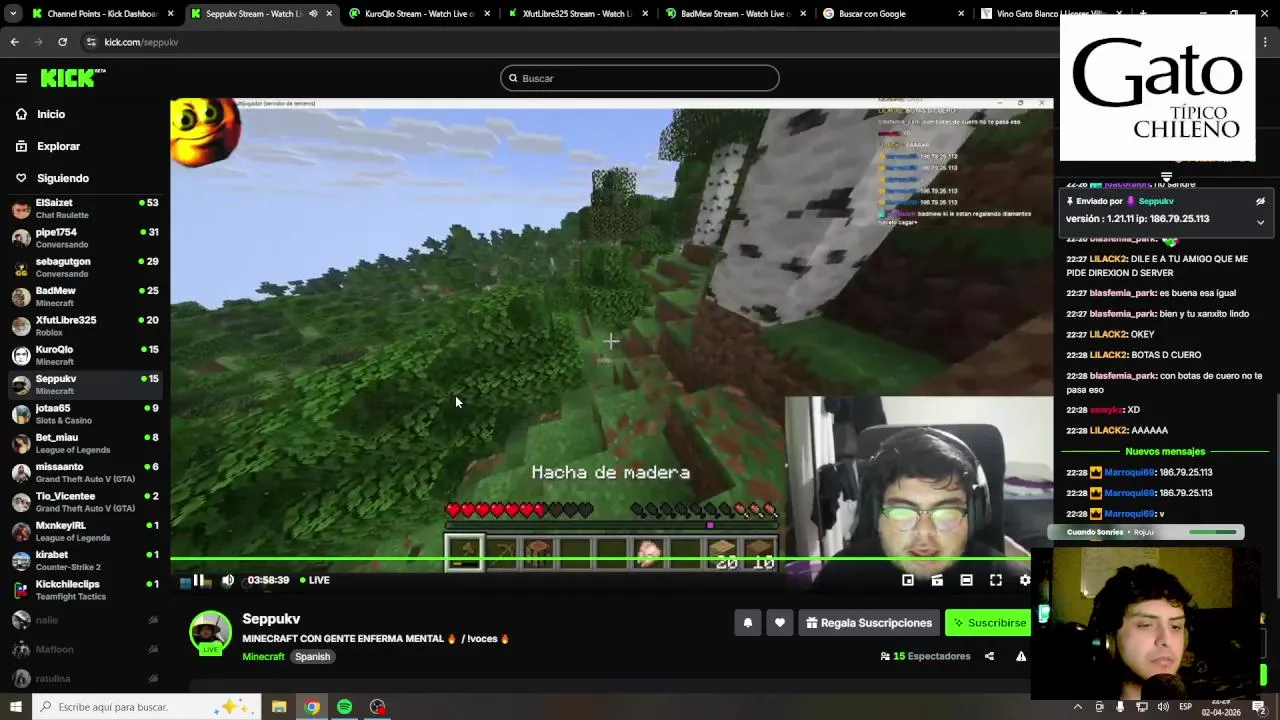The image size is (1280, 720).
Task: Open player settings gear
Action: pyautogui.click(x=1024, y=580)
